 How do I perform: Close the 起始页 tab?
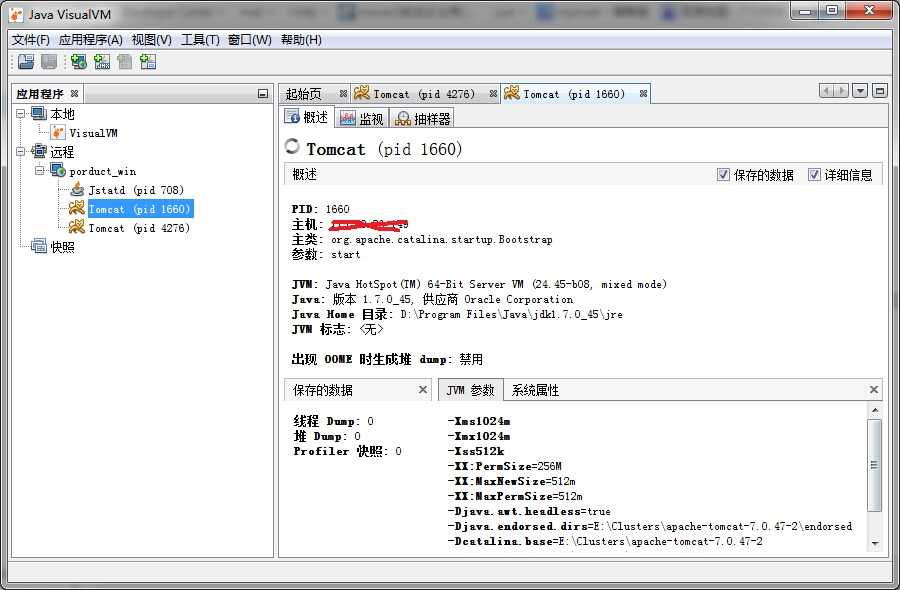[x=343, y=94]
